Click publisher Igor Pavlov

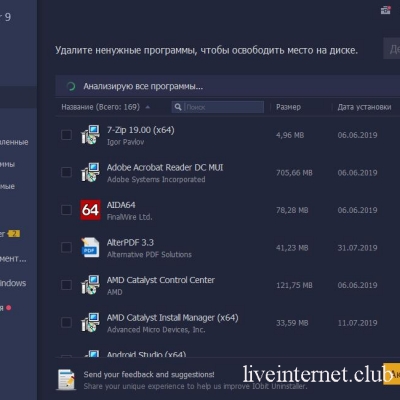[x=125, y=142]
